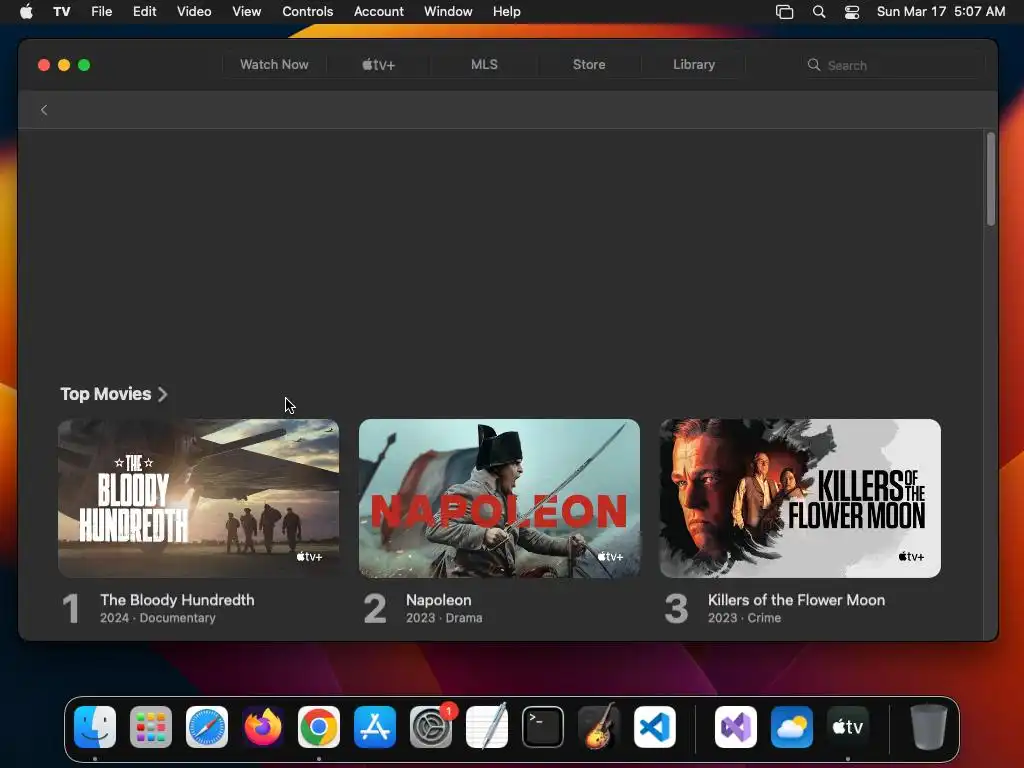Open the MLS tab
1024x768 pixels.
(484, 65)
